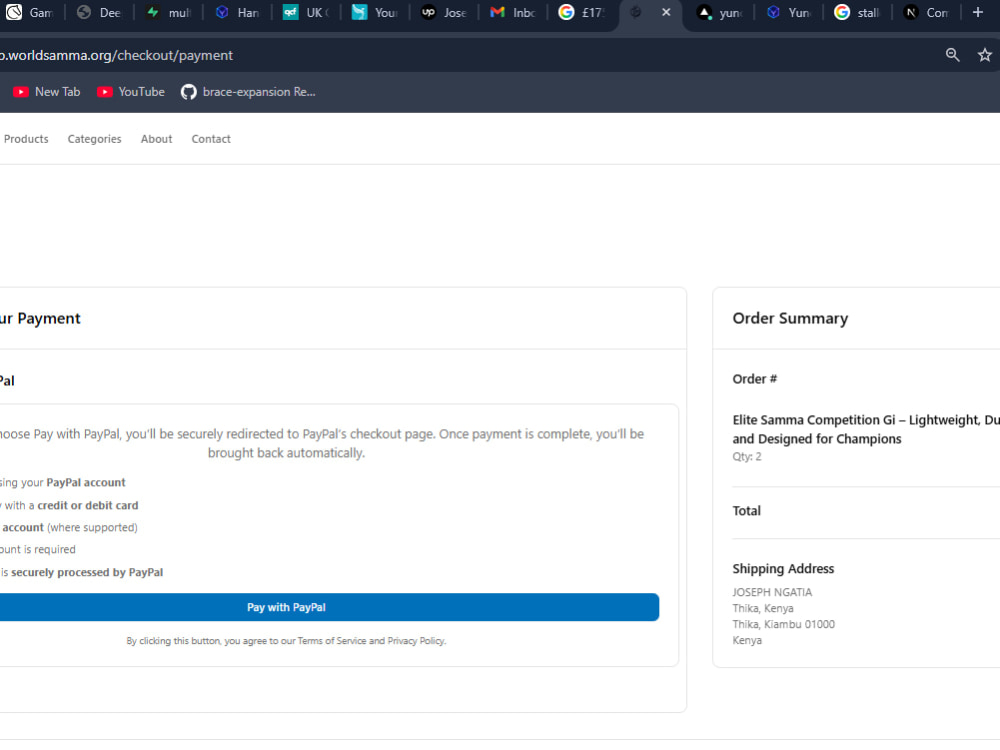This screenshot has height=750, width=1000.
Task: Click the 'Total' label
Action: [x=746, y=511]
